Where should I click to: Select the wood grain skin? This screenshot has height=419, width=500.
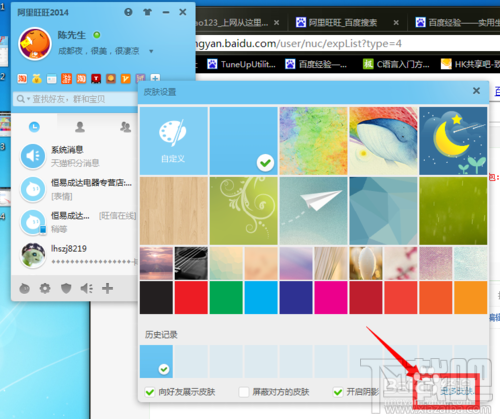[x=174, y=211]
